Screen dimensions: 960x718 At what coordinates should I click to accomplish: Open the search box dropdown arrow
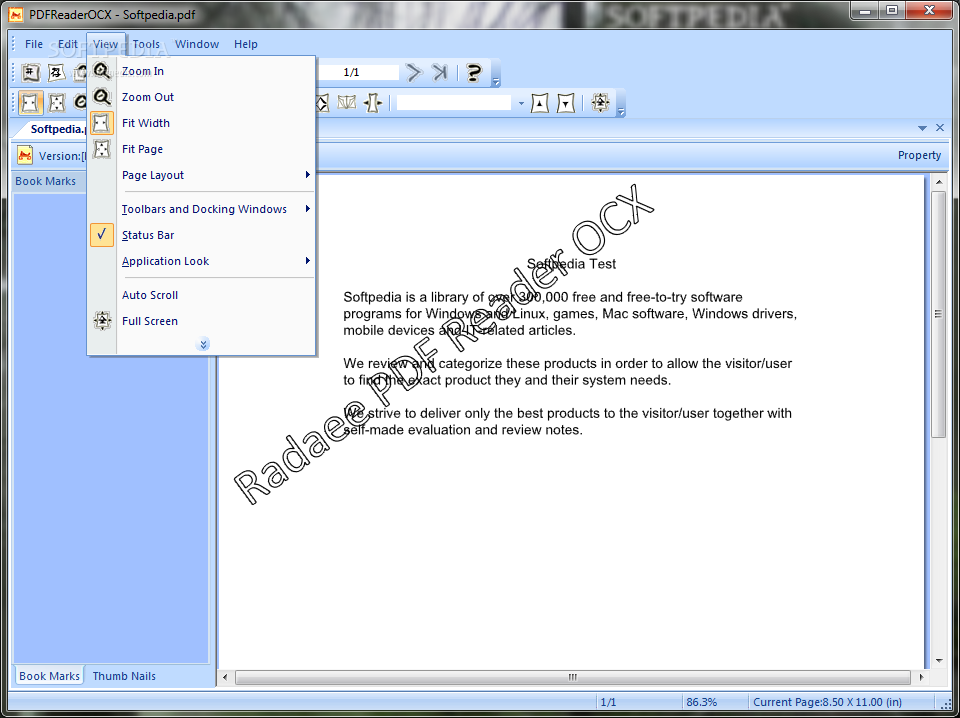tap(521, 103)
